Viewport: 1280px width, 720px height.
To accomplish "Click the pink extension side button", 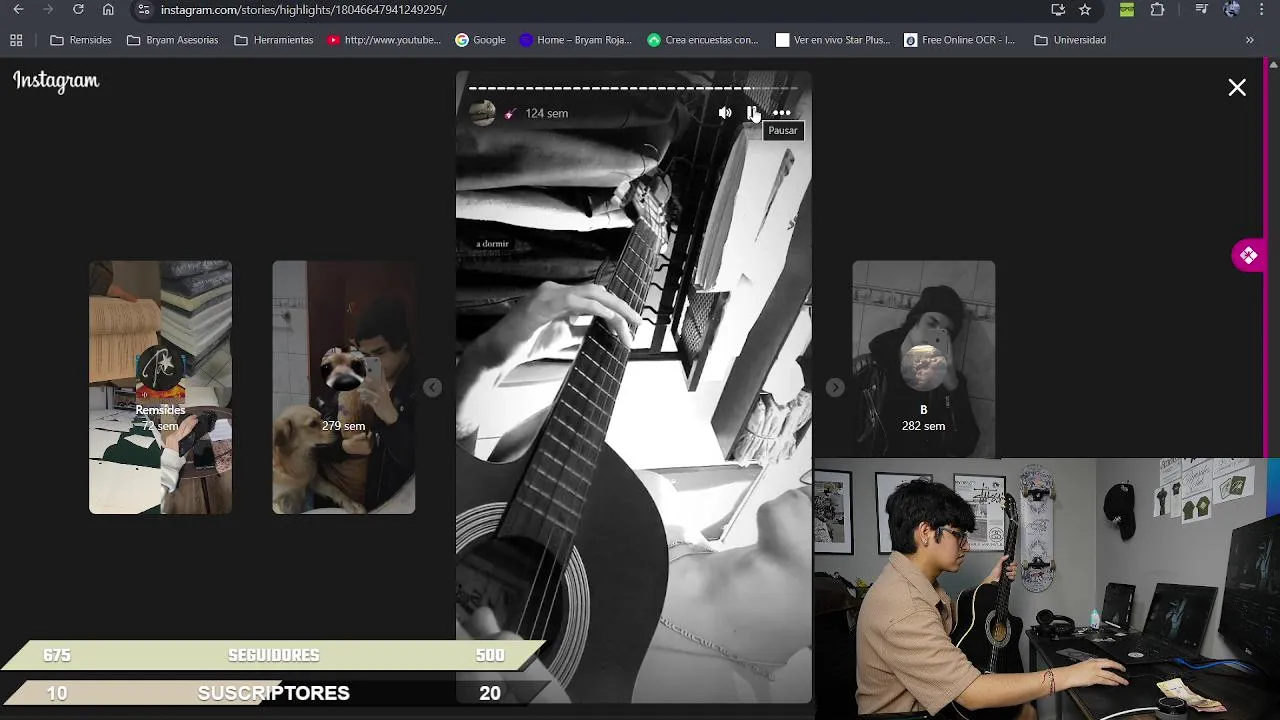I will 1248,256.
